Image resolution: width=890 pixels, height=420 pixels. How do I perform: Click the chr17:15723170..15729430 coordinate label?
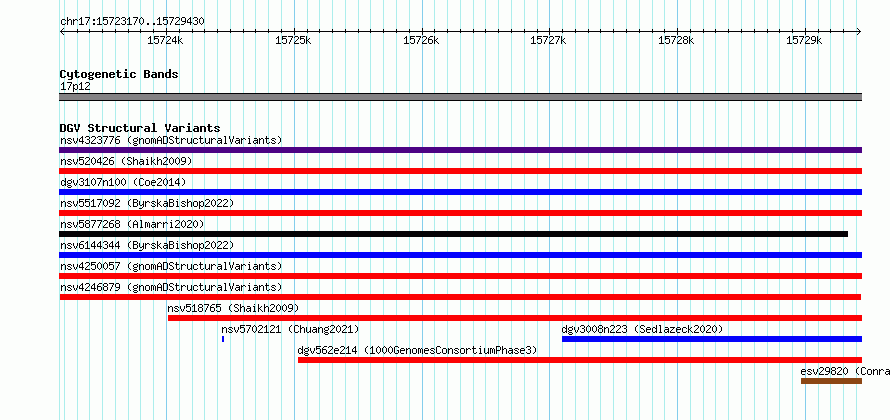point(132,22)
